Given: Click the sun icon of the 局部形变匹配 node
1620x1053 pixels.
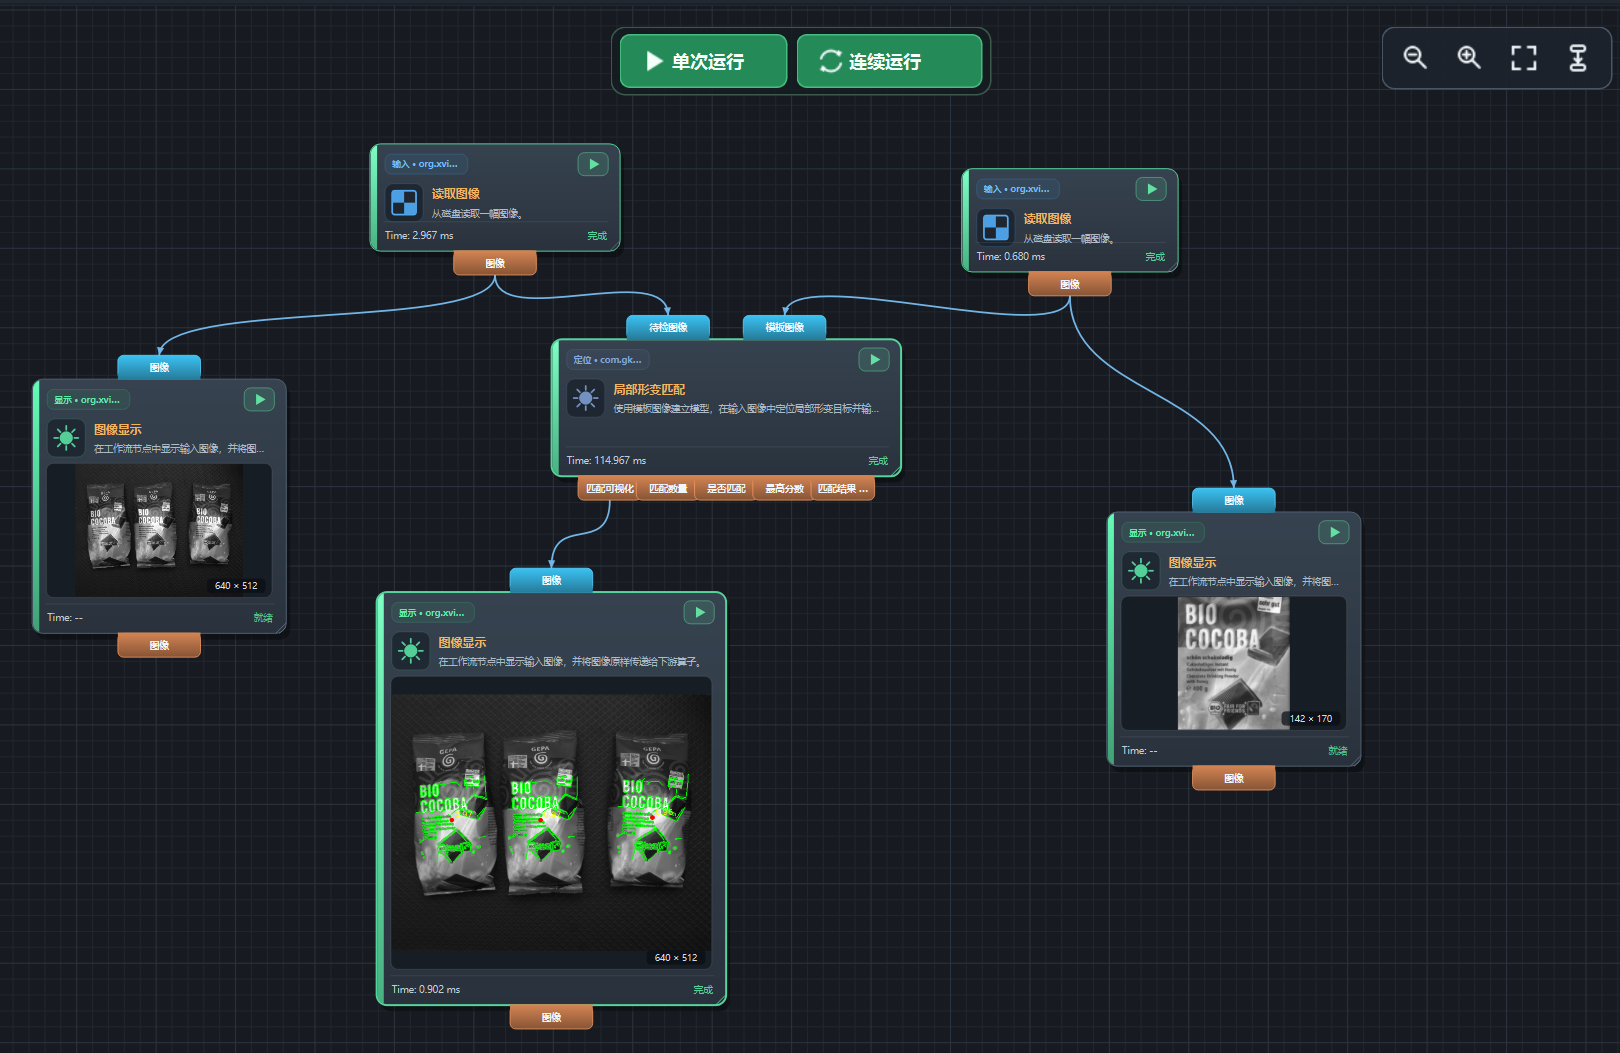Looking at the screenshot, I should pyautogui.click(x=585, y=398).
